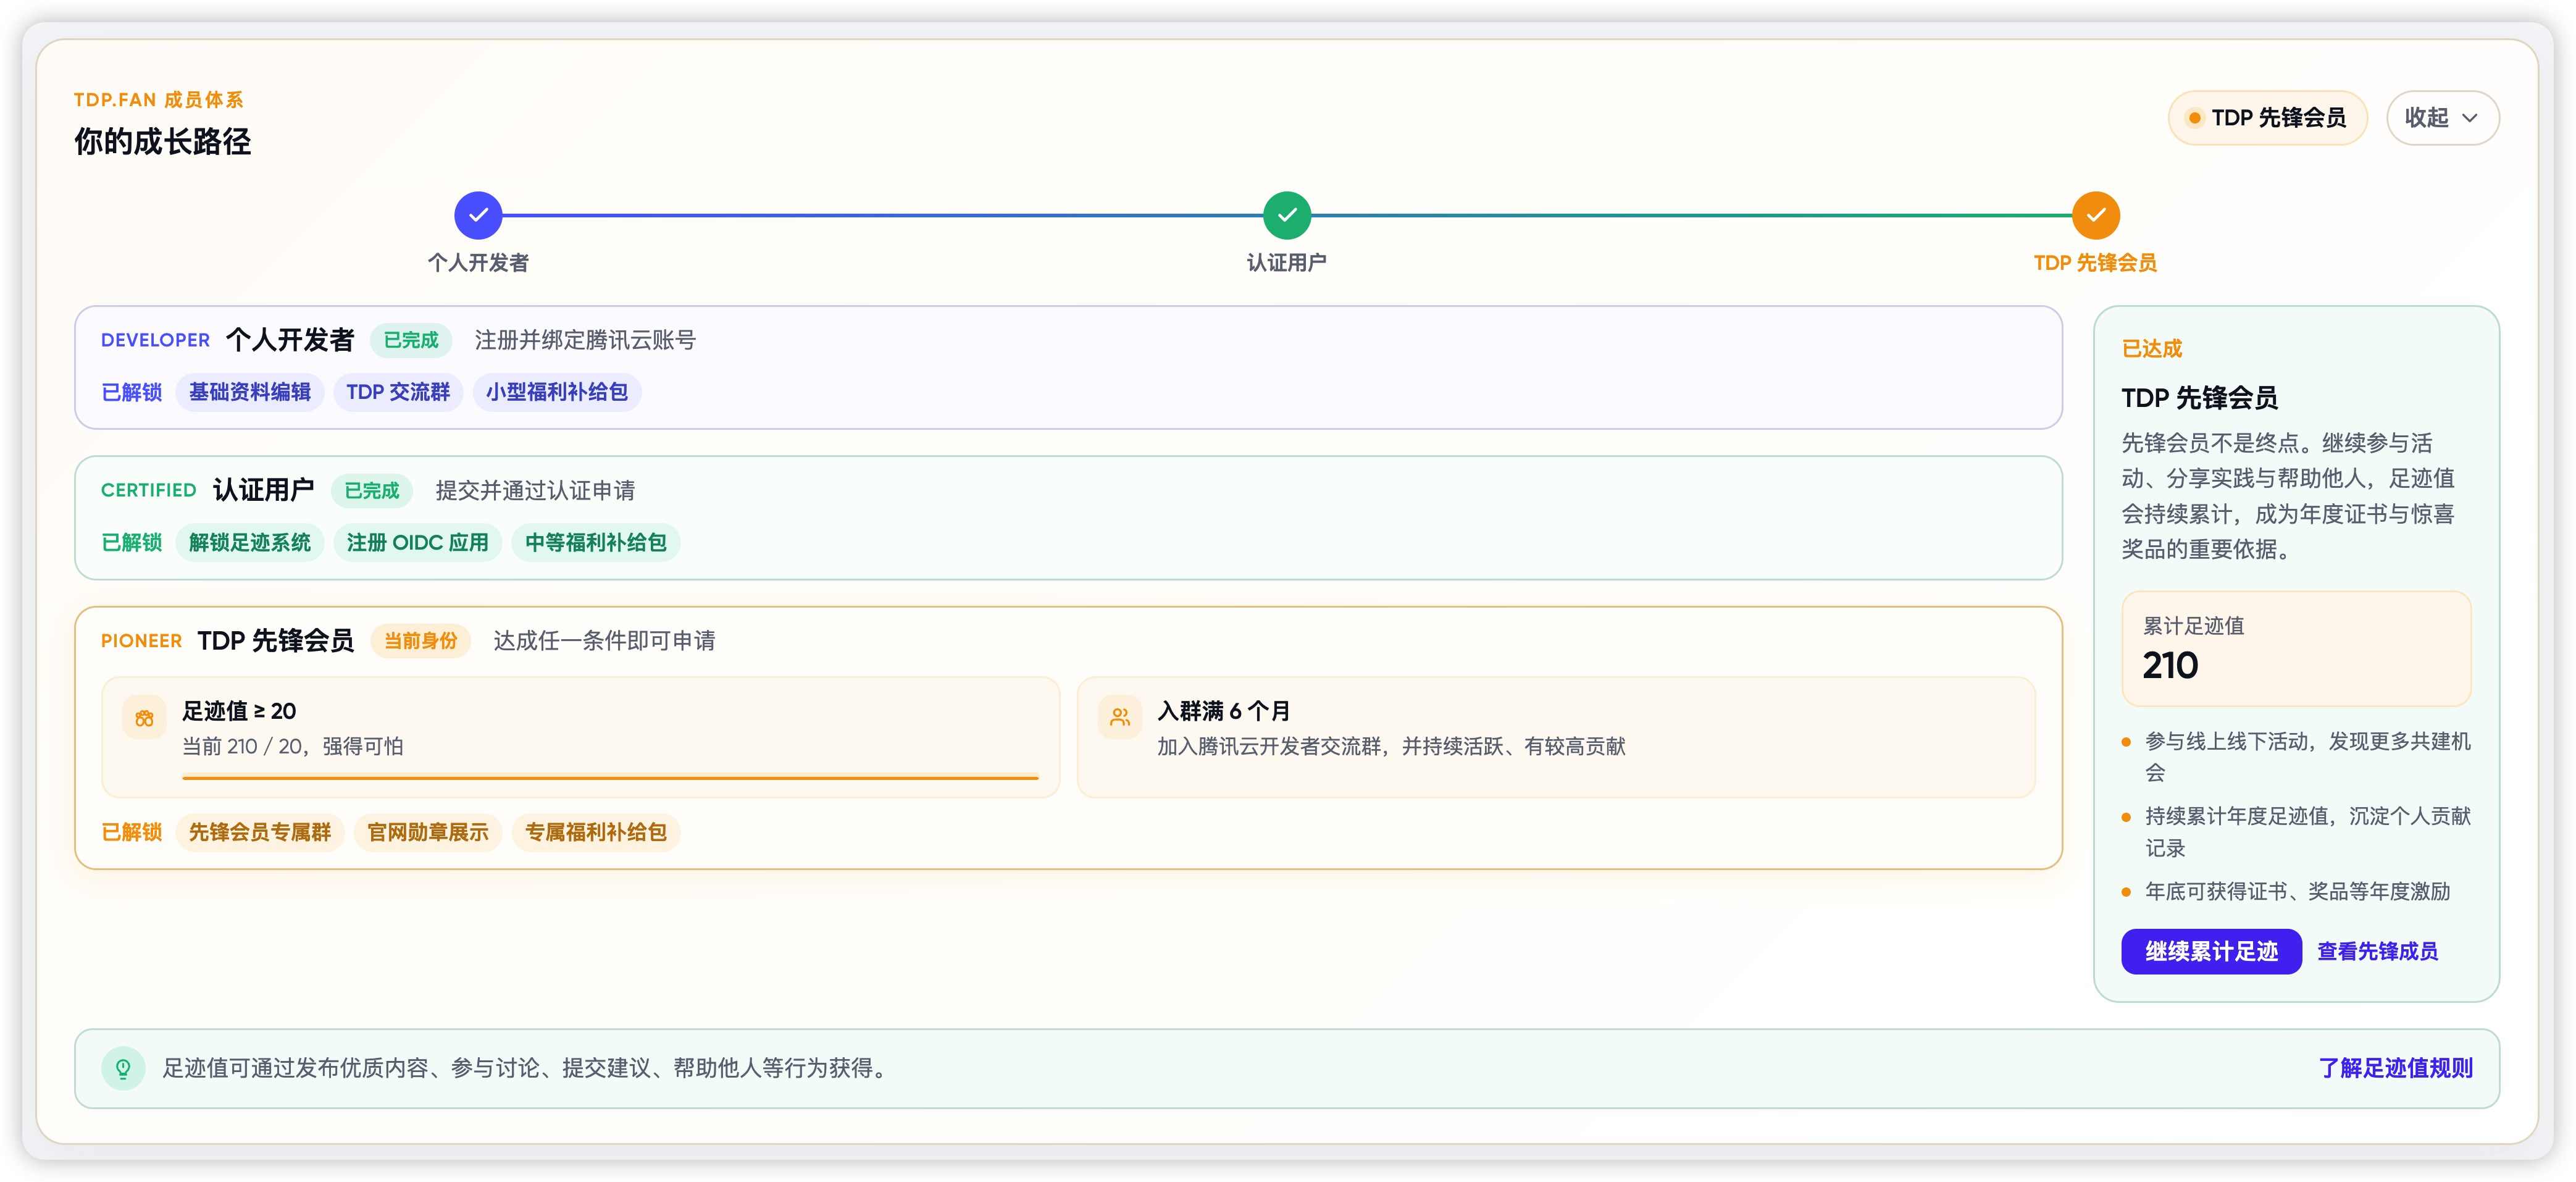
Task: Click the 足迹值 progress bar
Action: pos(610,777)
